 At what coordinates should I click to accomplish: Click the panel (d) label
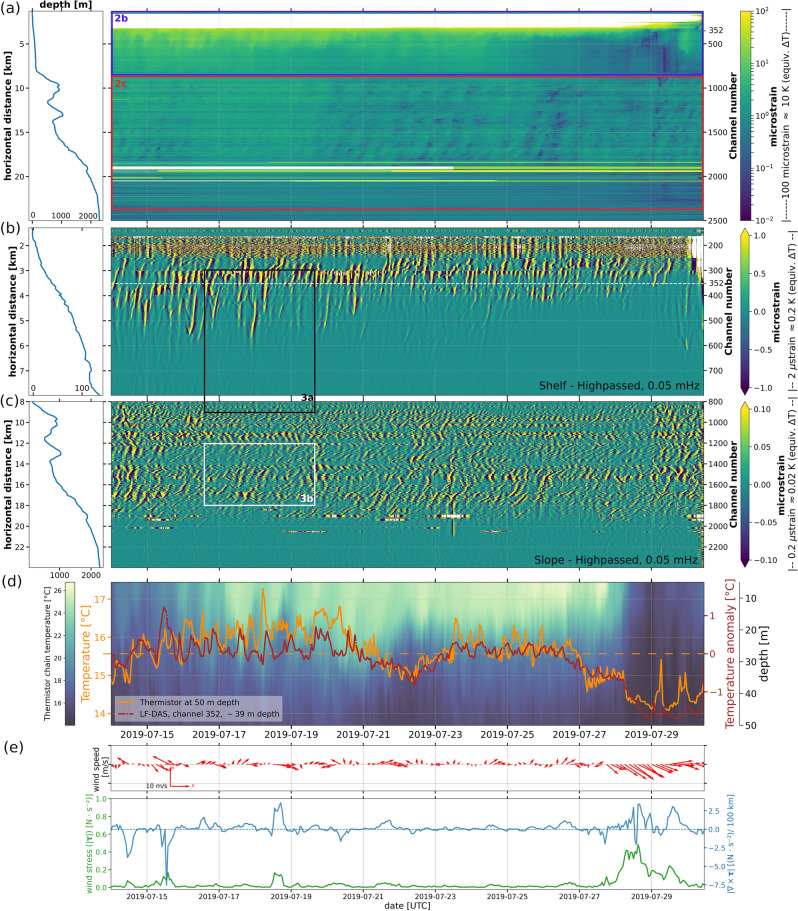[x=12, y=580]
